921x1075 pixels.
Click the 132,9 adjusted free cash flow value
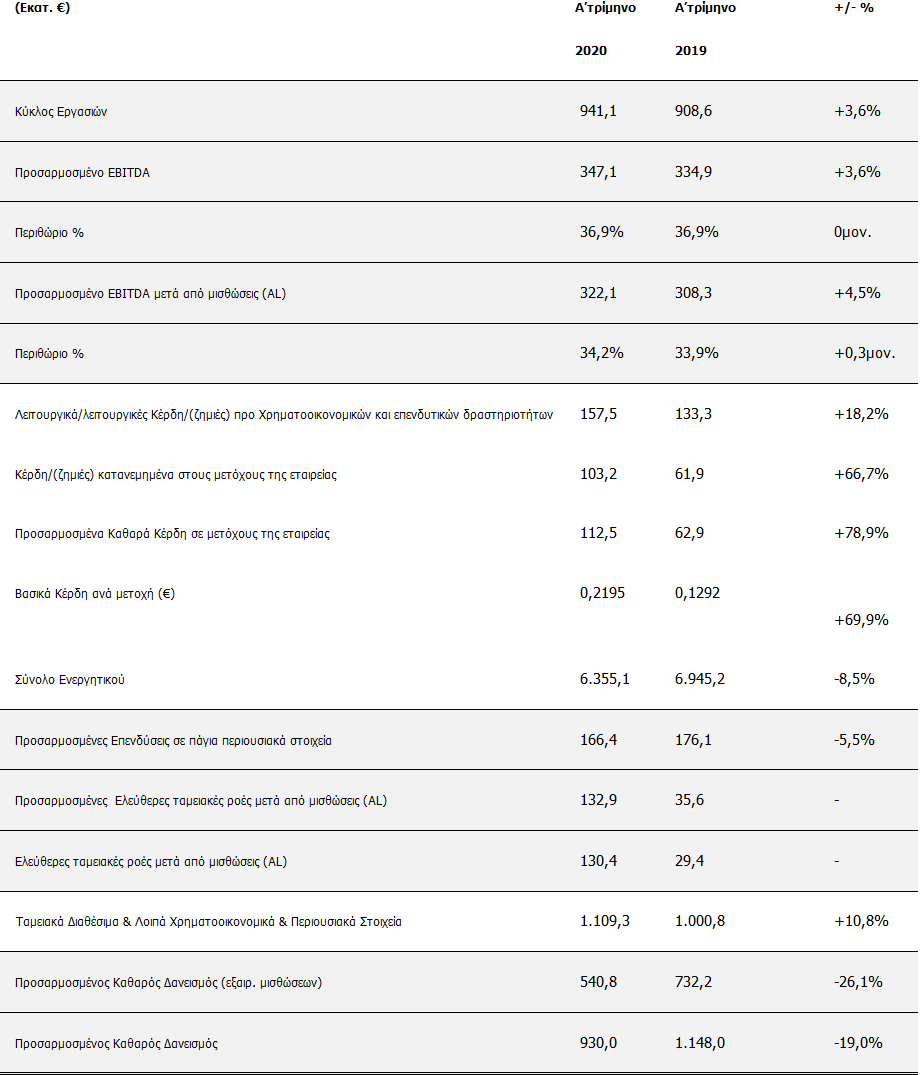pos(598,800)
